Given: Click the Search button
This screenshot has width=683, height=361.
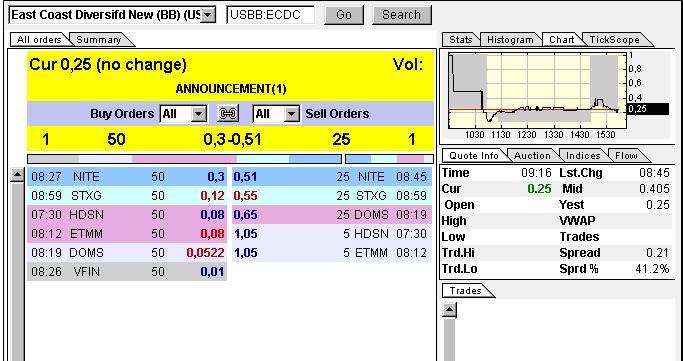Looking at the screenshot, I should (402, 15).
